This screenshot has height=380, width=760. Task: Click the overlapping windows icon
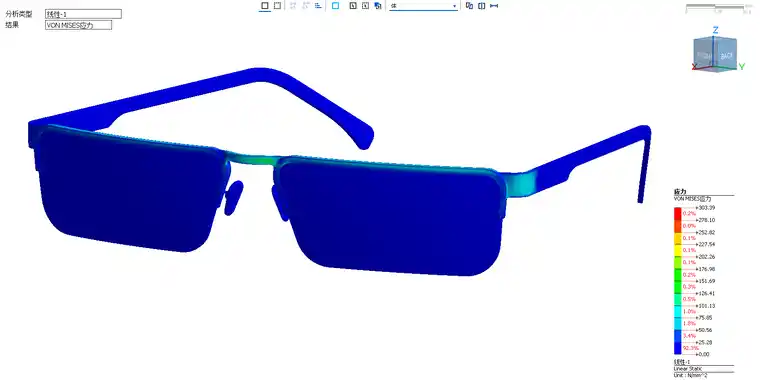click(469, 6)
